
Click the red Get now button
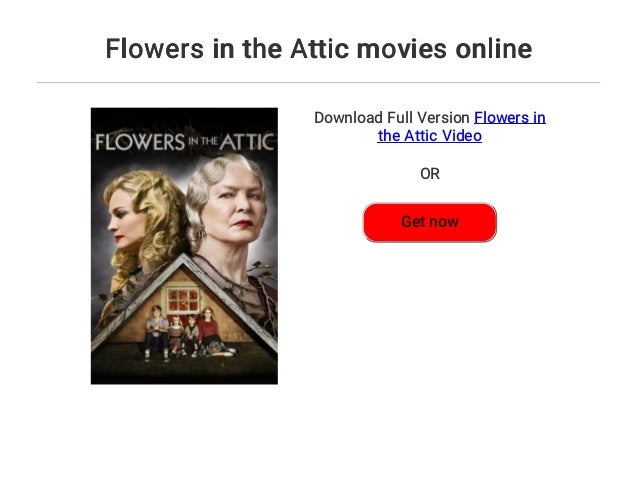[430, 222]
